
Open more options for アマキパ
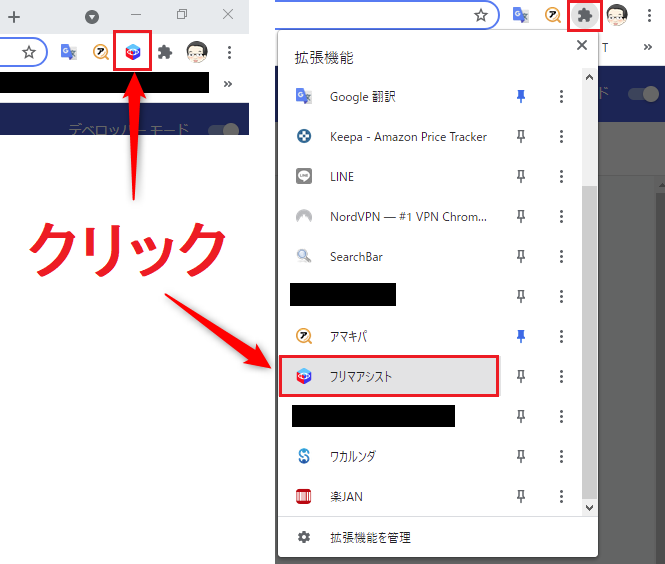point(561,336)
